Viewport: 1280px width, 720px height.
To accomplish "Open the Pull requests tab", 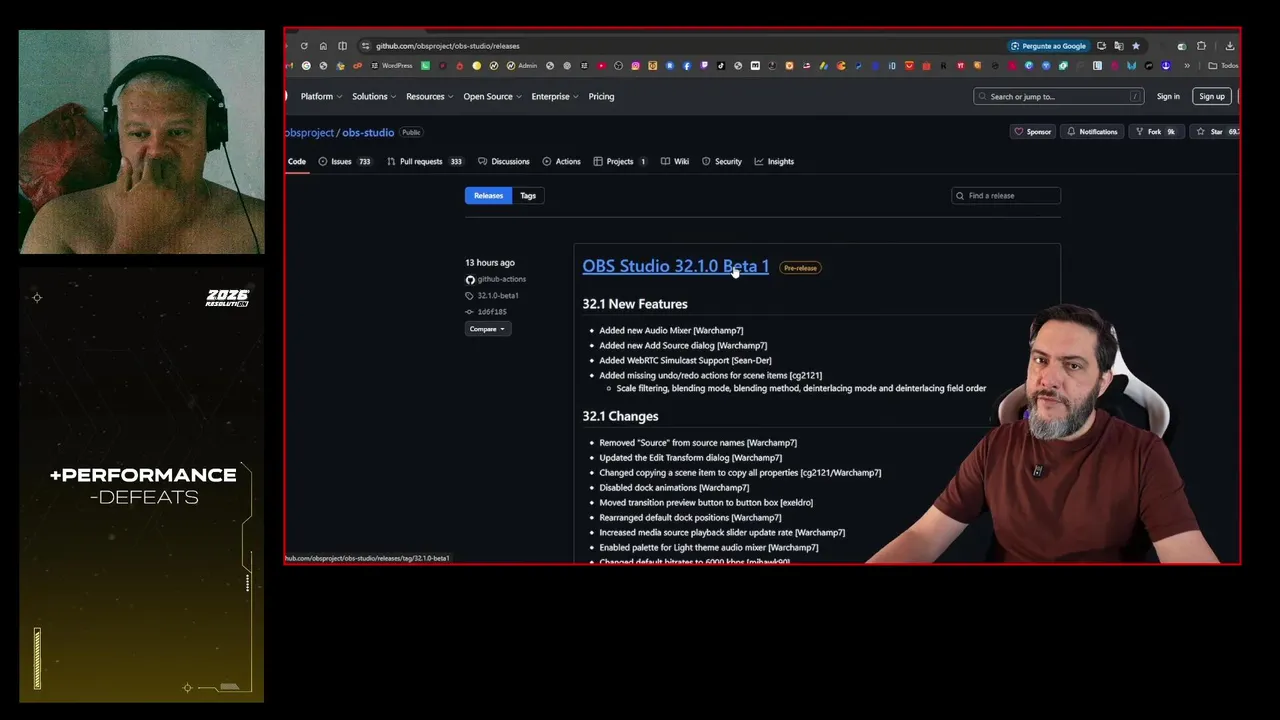I will click(x=424, y=162).
